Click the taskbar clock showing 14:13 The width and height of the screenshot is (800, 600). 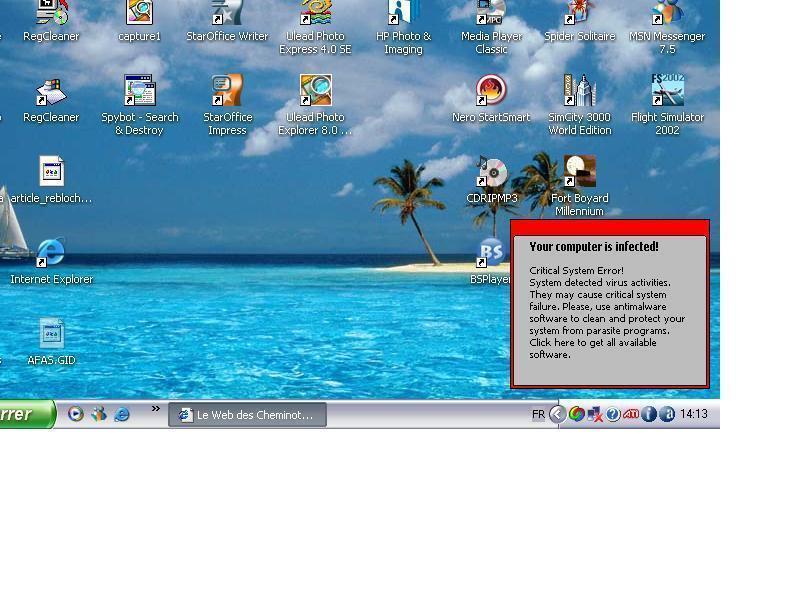point(694,414)
